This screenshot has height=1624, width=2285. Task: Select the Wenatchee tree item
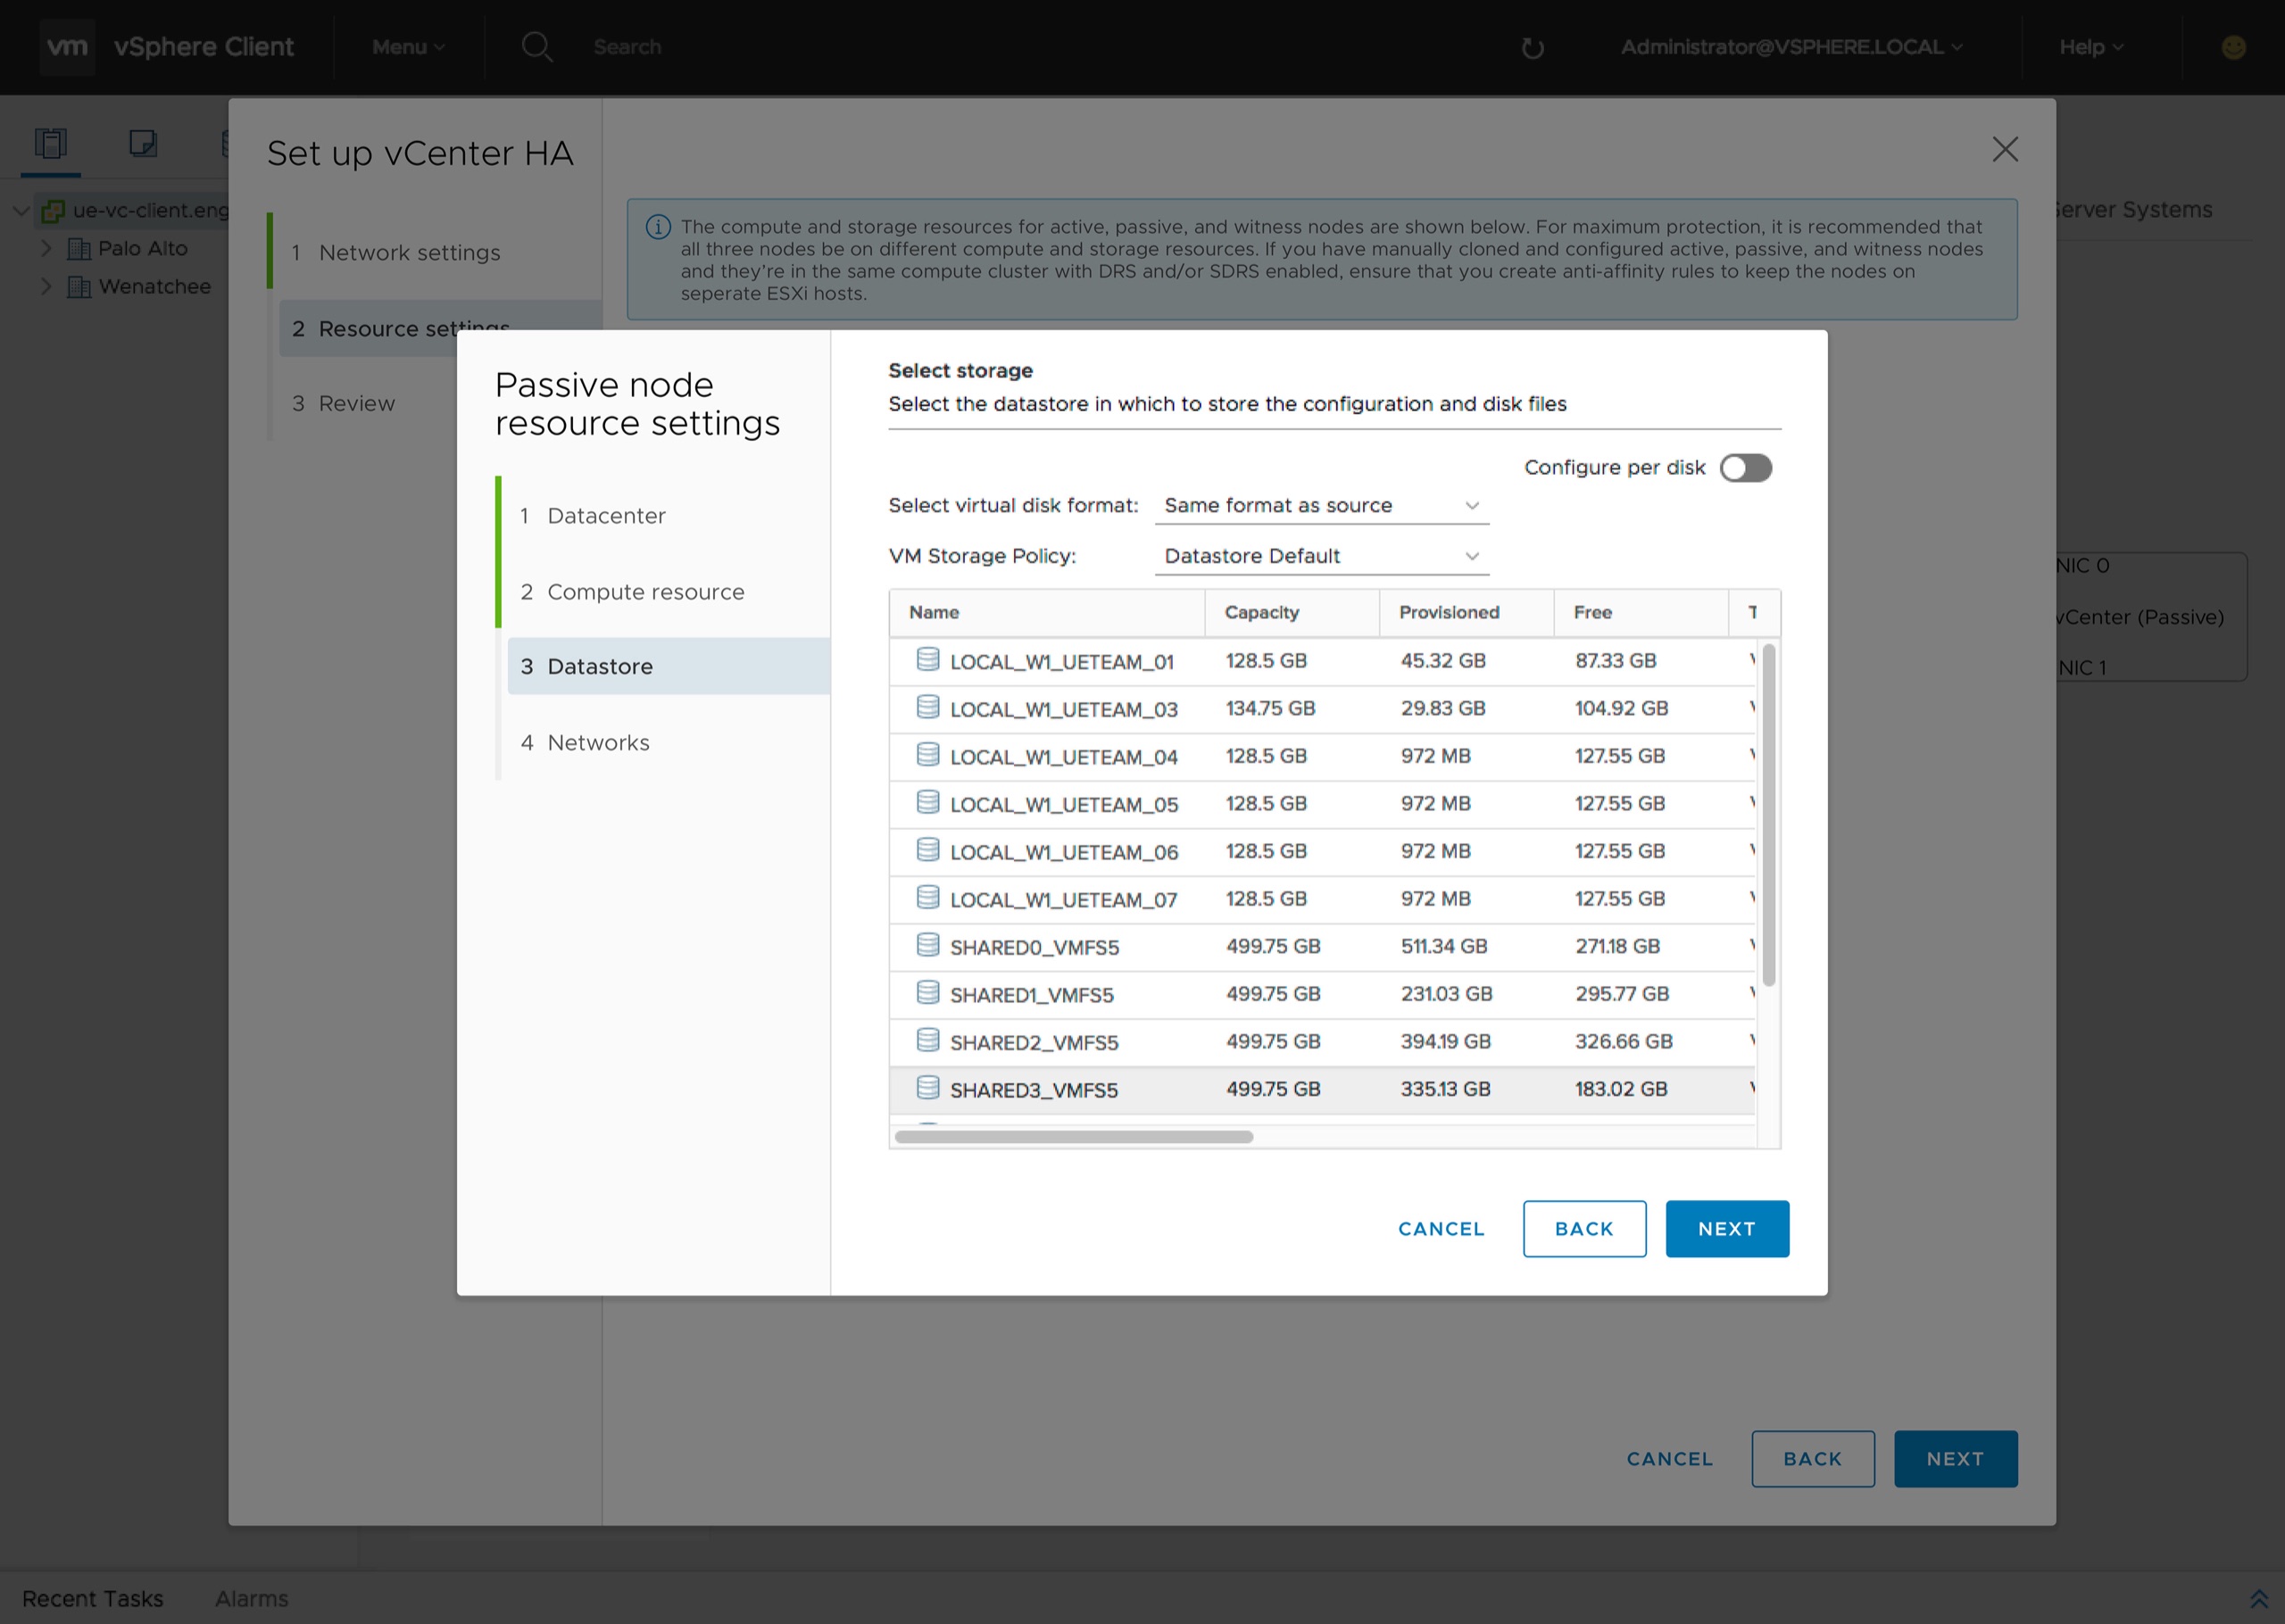[155, 286]
